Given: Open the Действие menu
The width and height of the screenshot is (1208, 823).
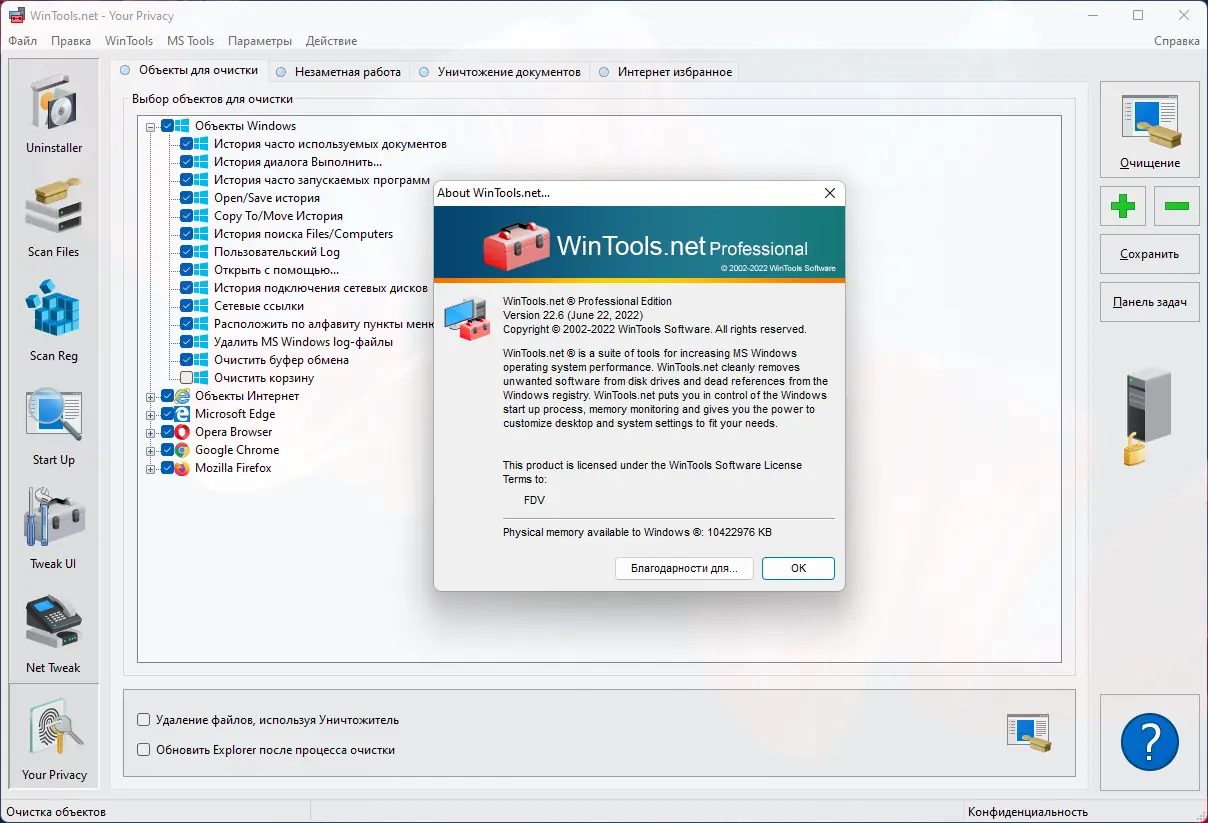Looking at the screenshot, I should coord(331,41).
